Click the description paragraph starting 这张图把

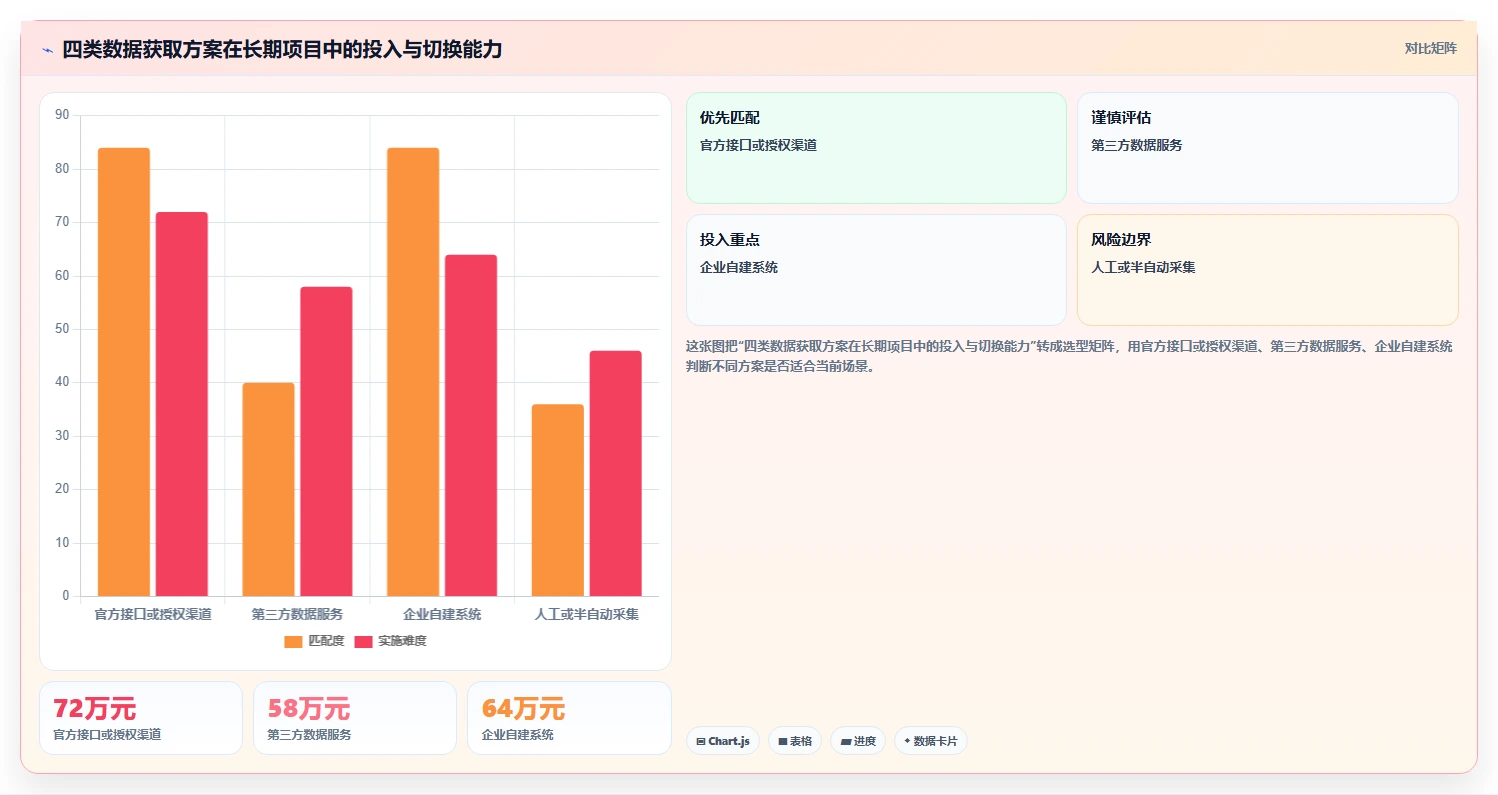pyautogui.click(x=1069, y=356)
